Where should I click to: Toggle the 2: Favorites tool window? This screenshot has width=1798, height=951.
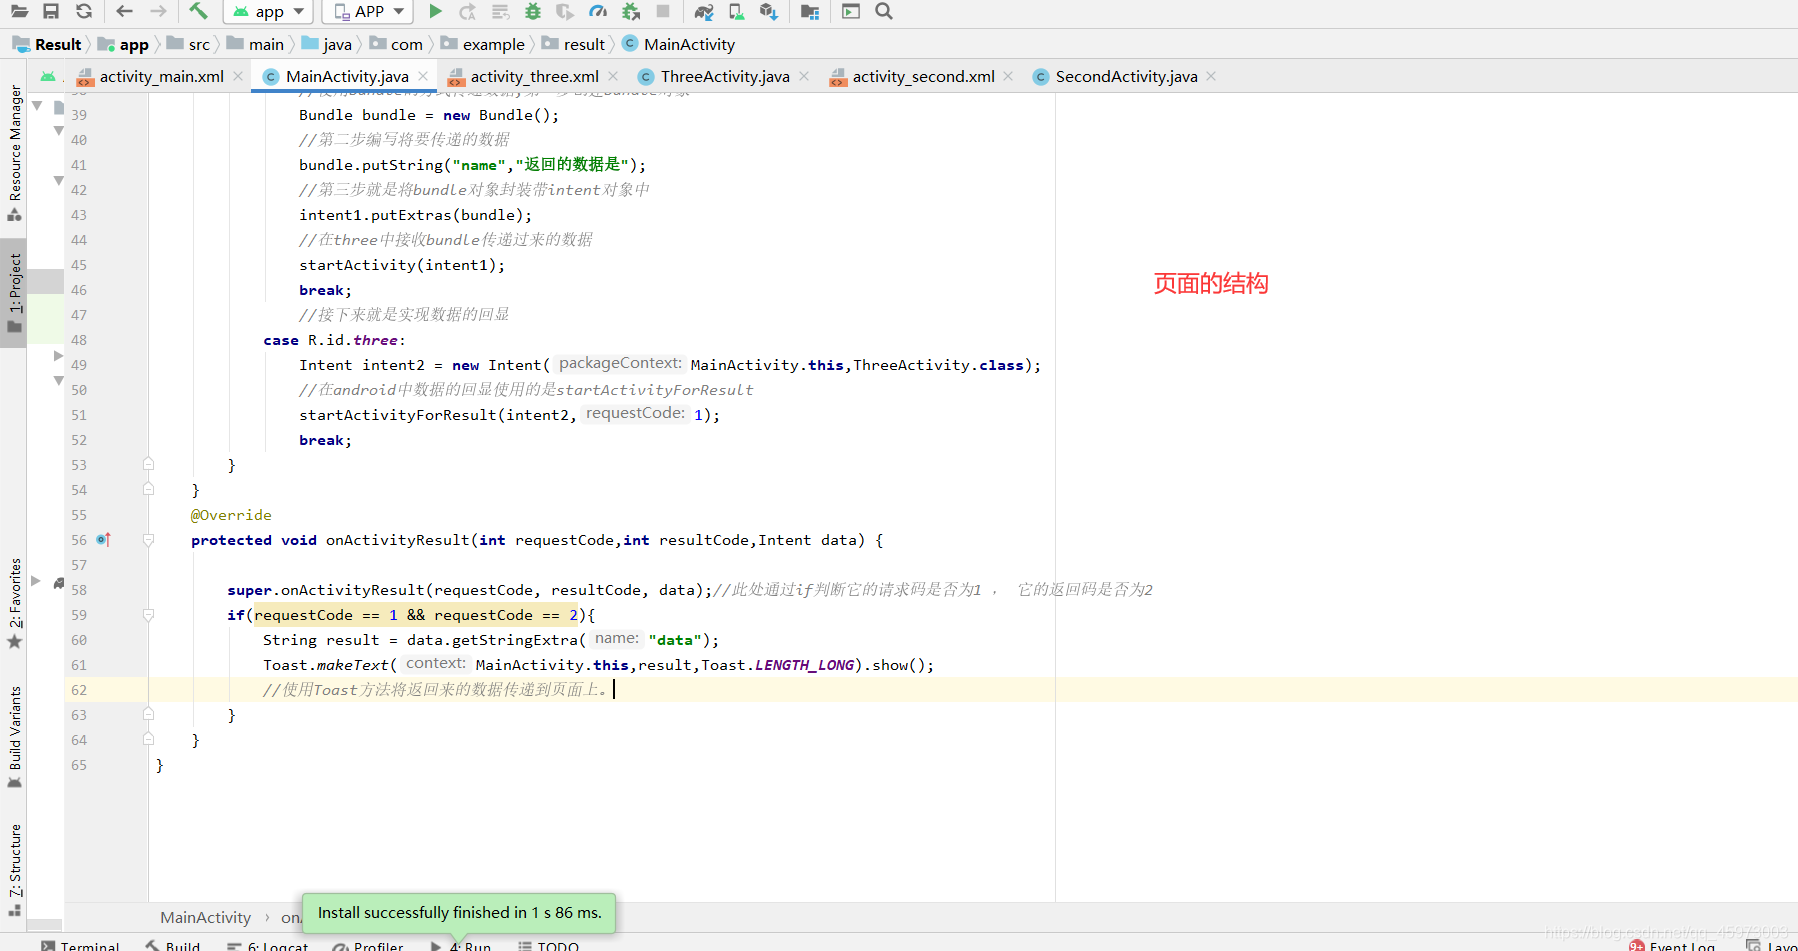point(14,603)
